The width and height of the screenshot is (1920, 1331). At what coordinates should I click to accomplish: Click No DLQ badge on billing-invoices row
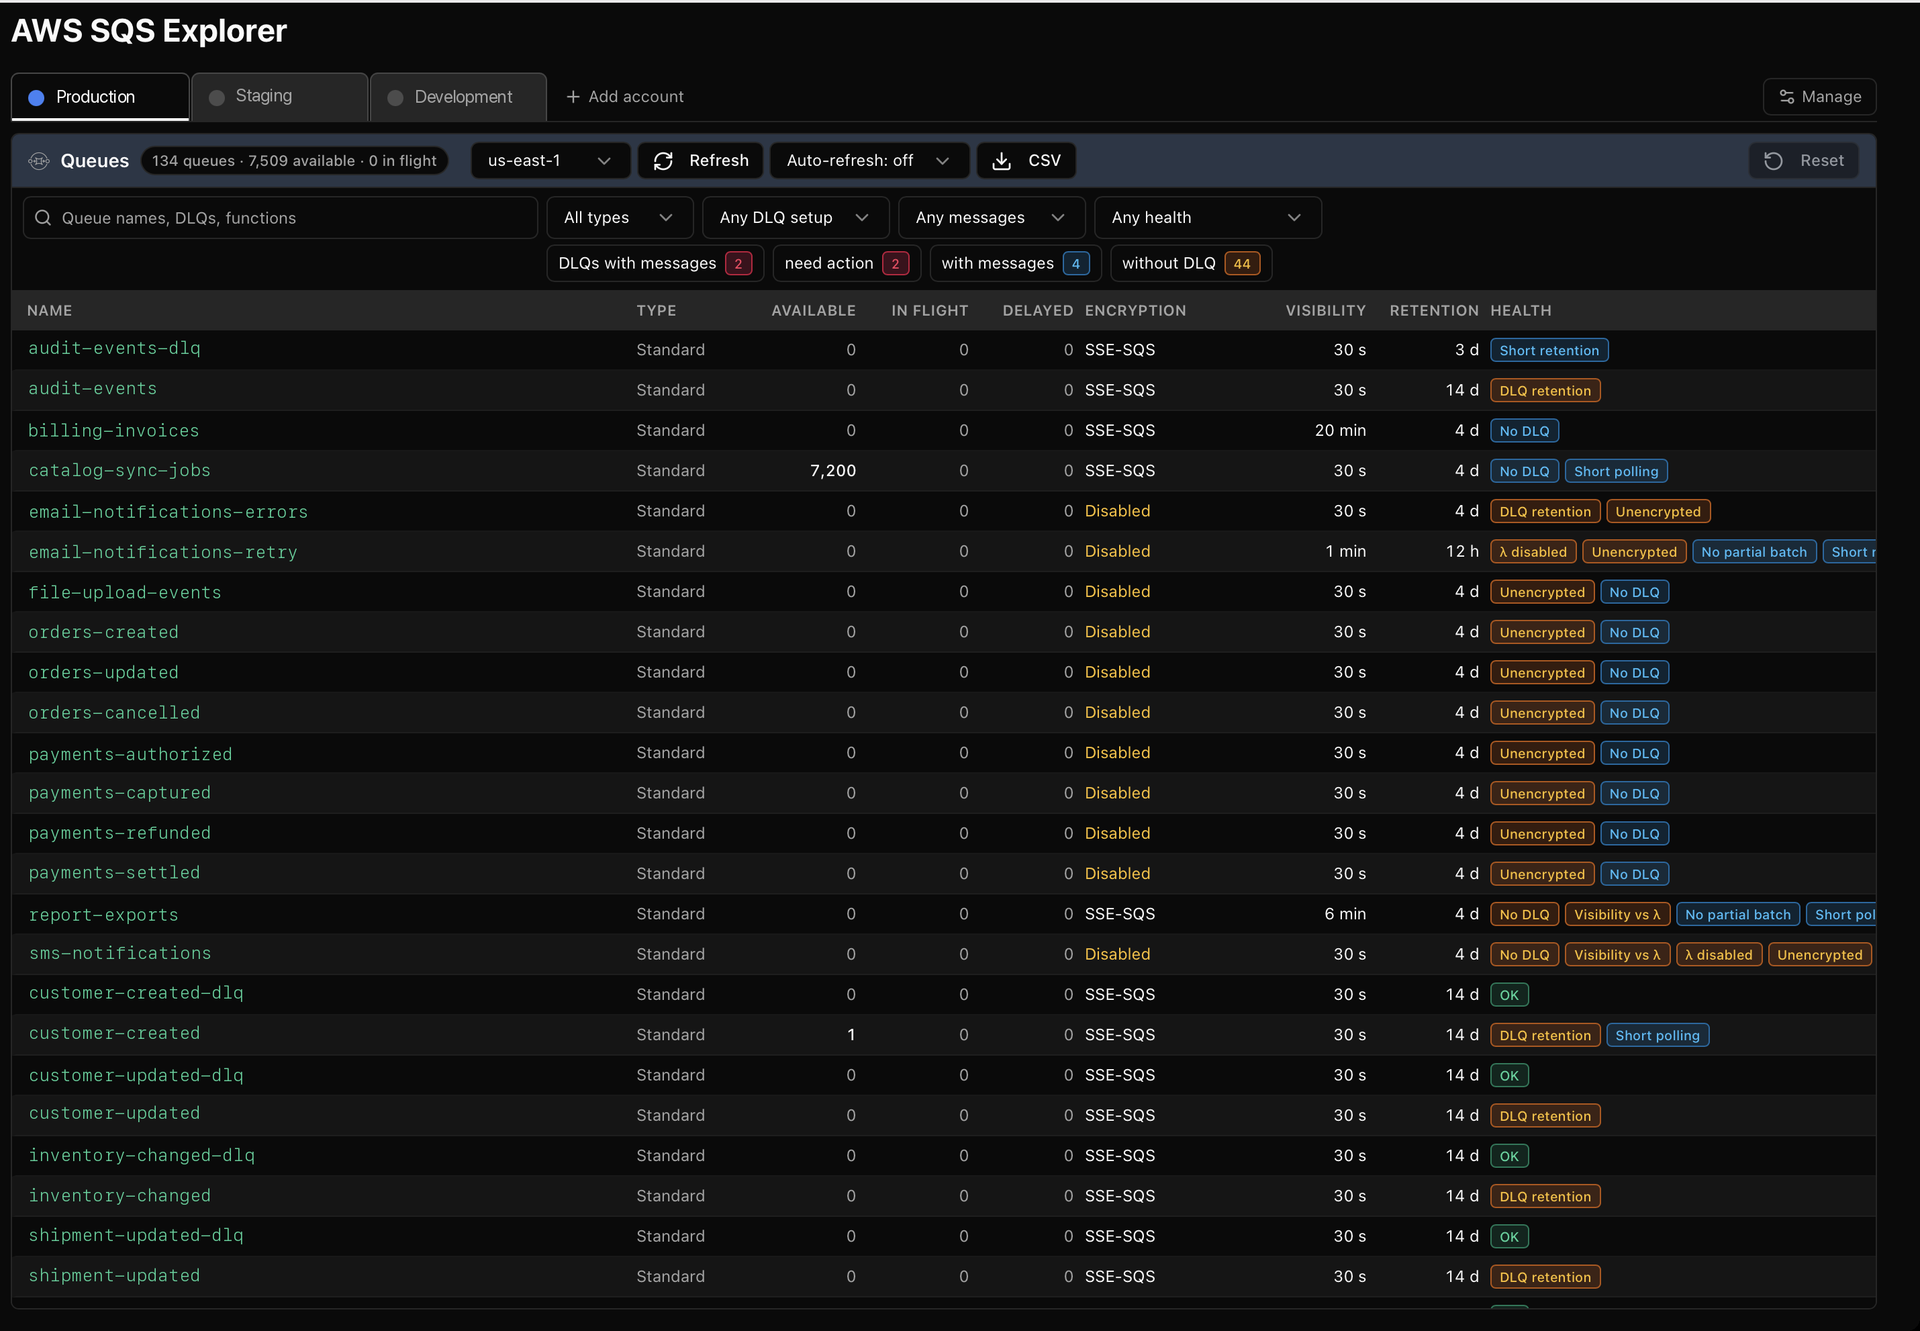[x=1524, y=431]
